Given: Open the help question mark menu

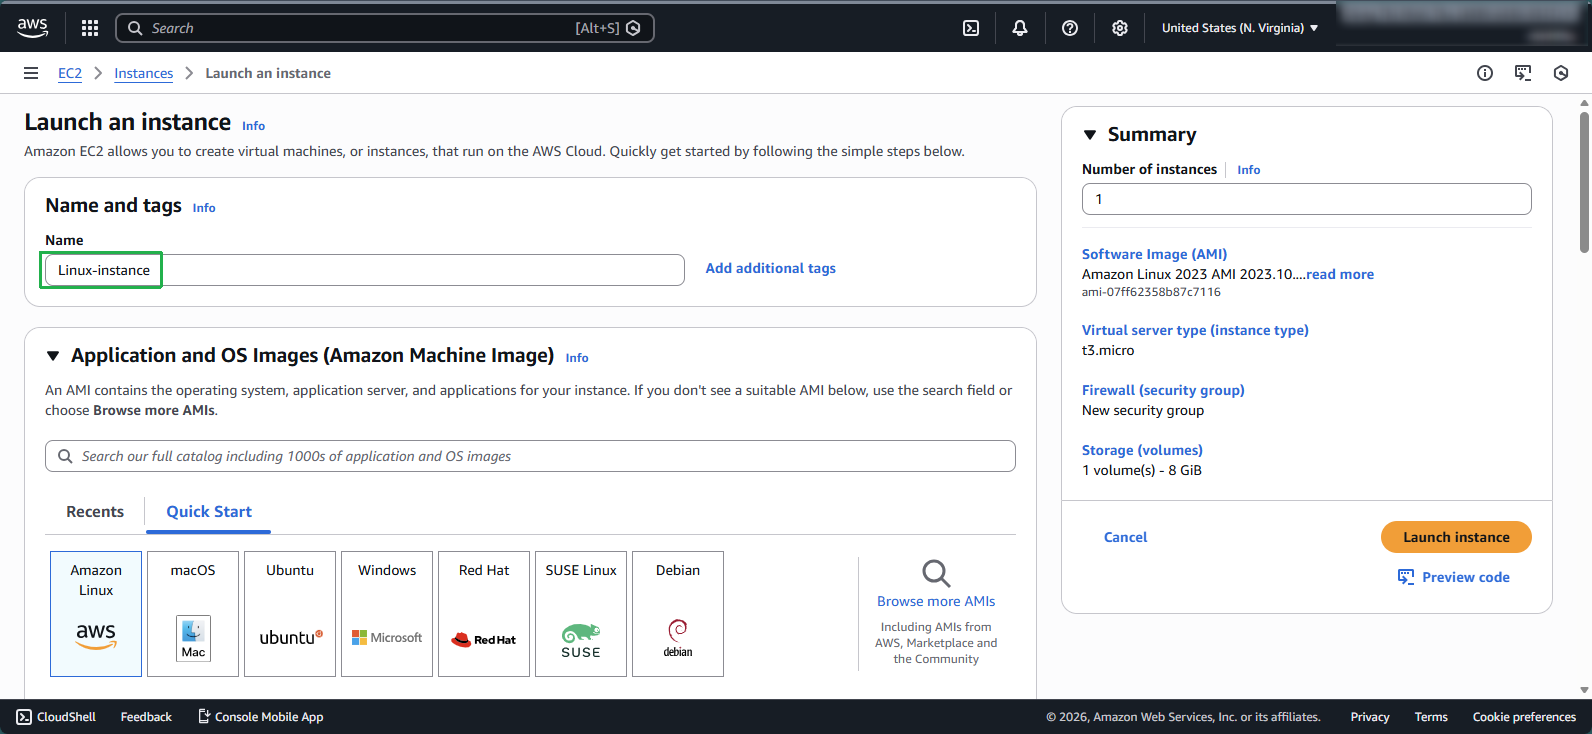Looking at the screenshot, I should (1069, 28).
